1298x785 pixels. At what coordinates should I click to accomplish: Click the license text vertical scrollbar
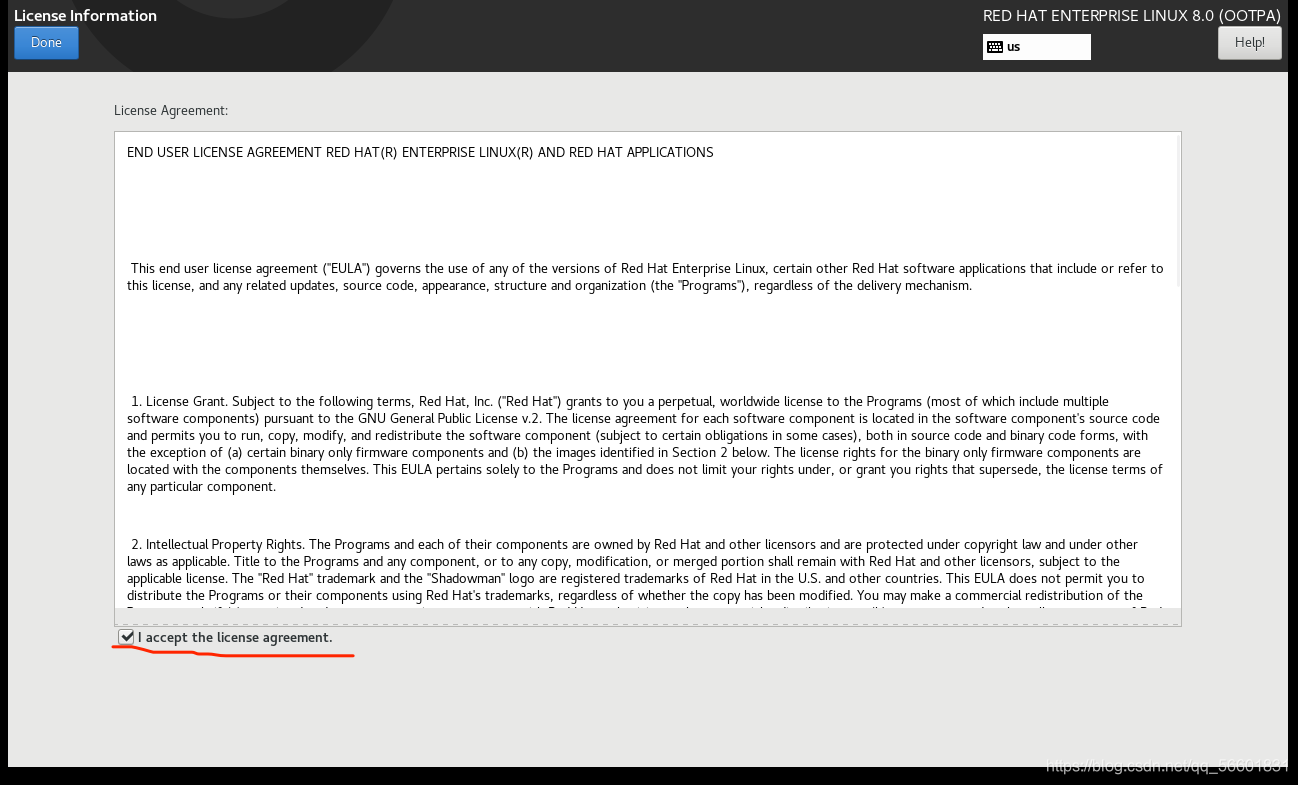point(1177,210)
